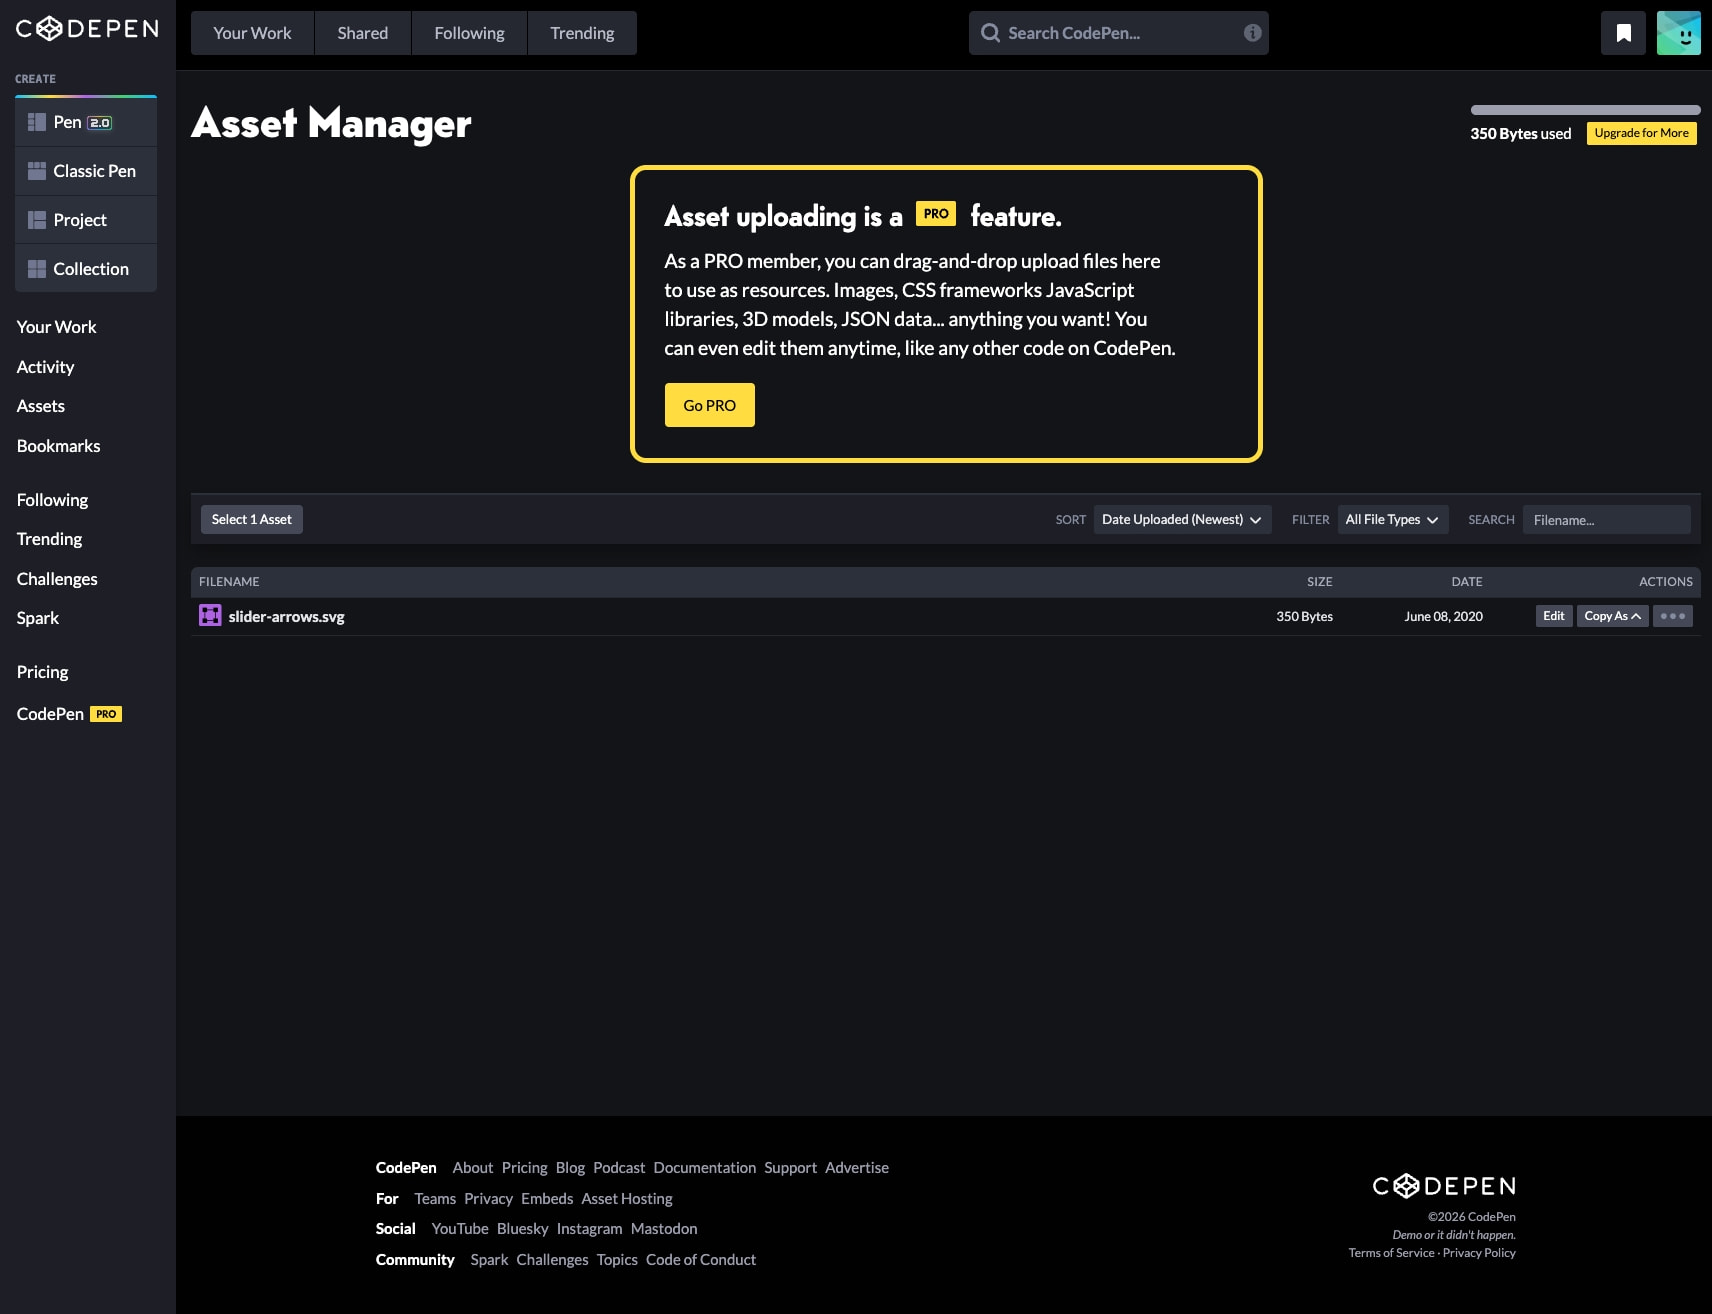Open the footer Asset Hosting link

tap(627, 1199)
